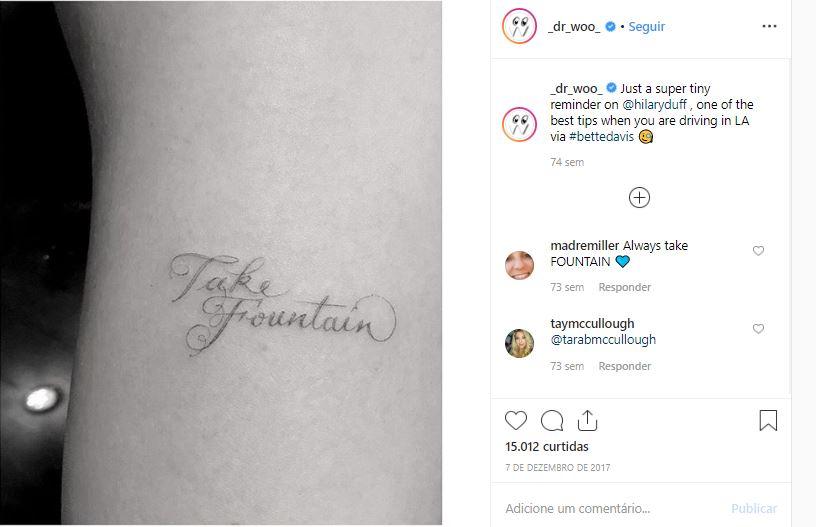Click the Seguir follow link

(646, 27)
